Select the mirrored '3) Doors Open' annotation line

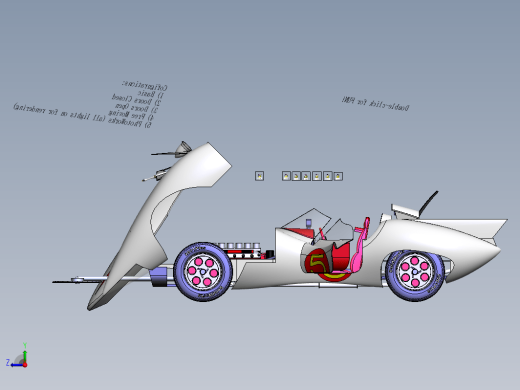point(136,107)
